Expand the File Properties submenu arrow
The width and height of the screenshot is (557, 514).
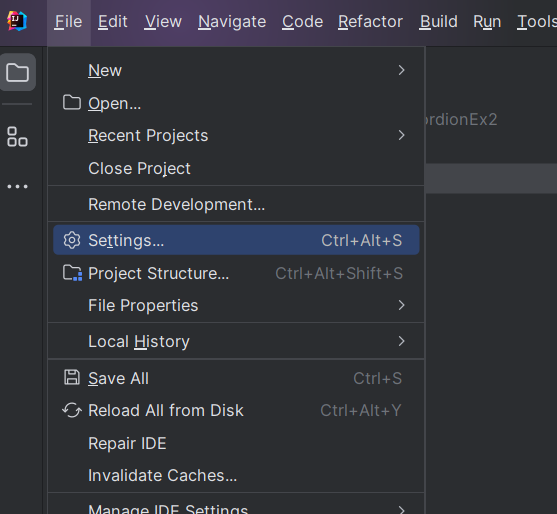tap(401, 305)
